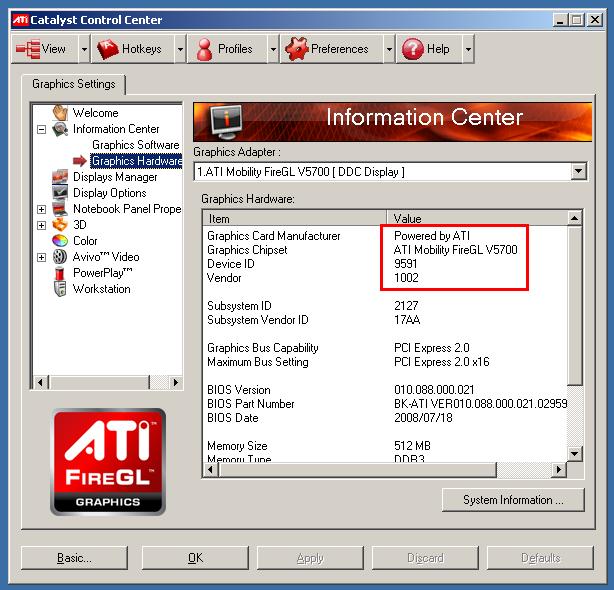Select Welcome in the tree
The width and height of the screenshot is (614, 590).
[x=96, y=113]
